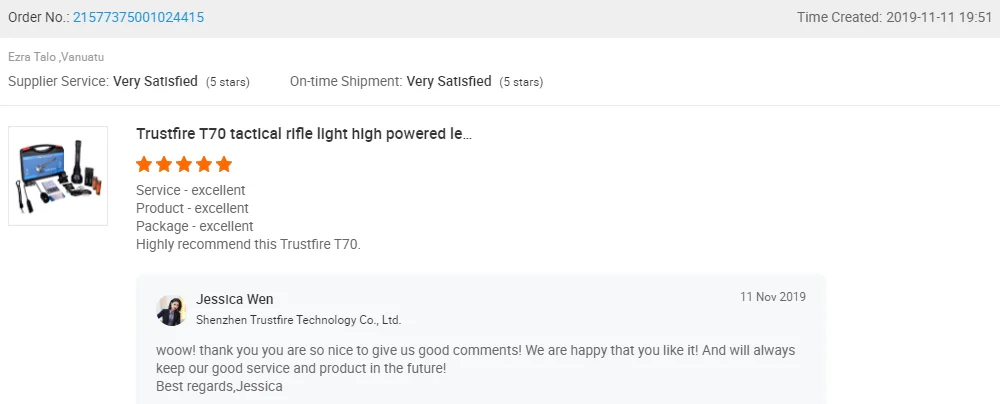
Task: Click the second orange rating star
Action: (164, 164)
